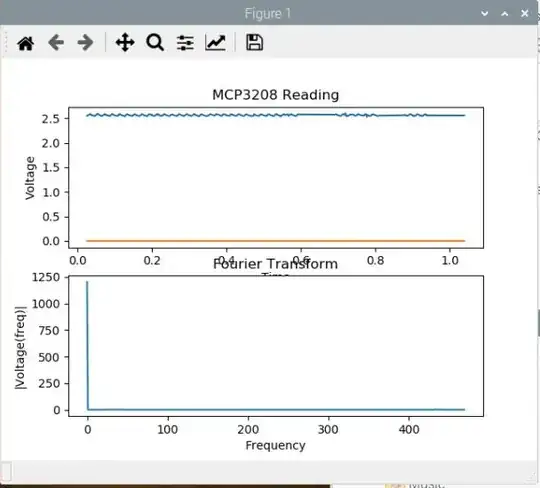Reset the plot with the Home icon
540x488 pixels.
[26, 43]
